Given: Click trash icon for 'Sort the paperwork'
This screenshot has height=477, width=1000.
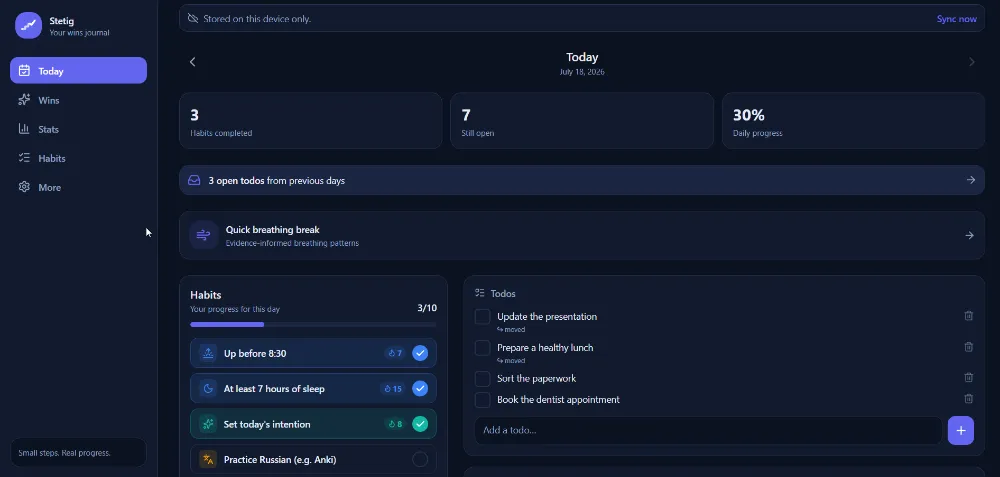Looking at the screenshot, I should click(968, 378).
